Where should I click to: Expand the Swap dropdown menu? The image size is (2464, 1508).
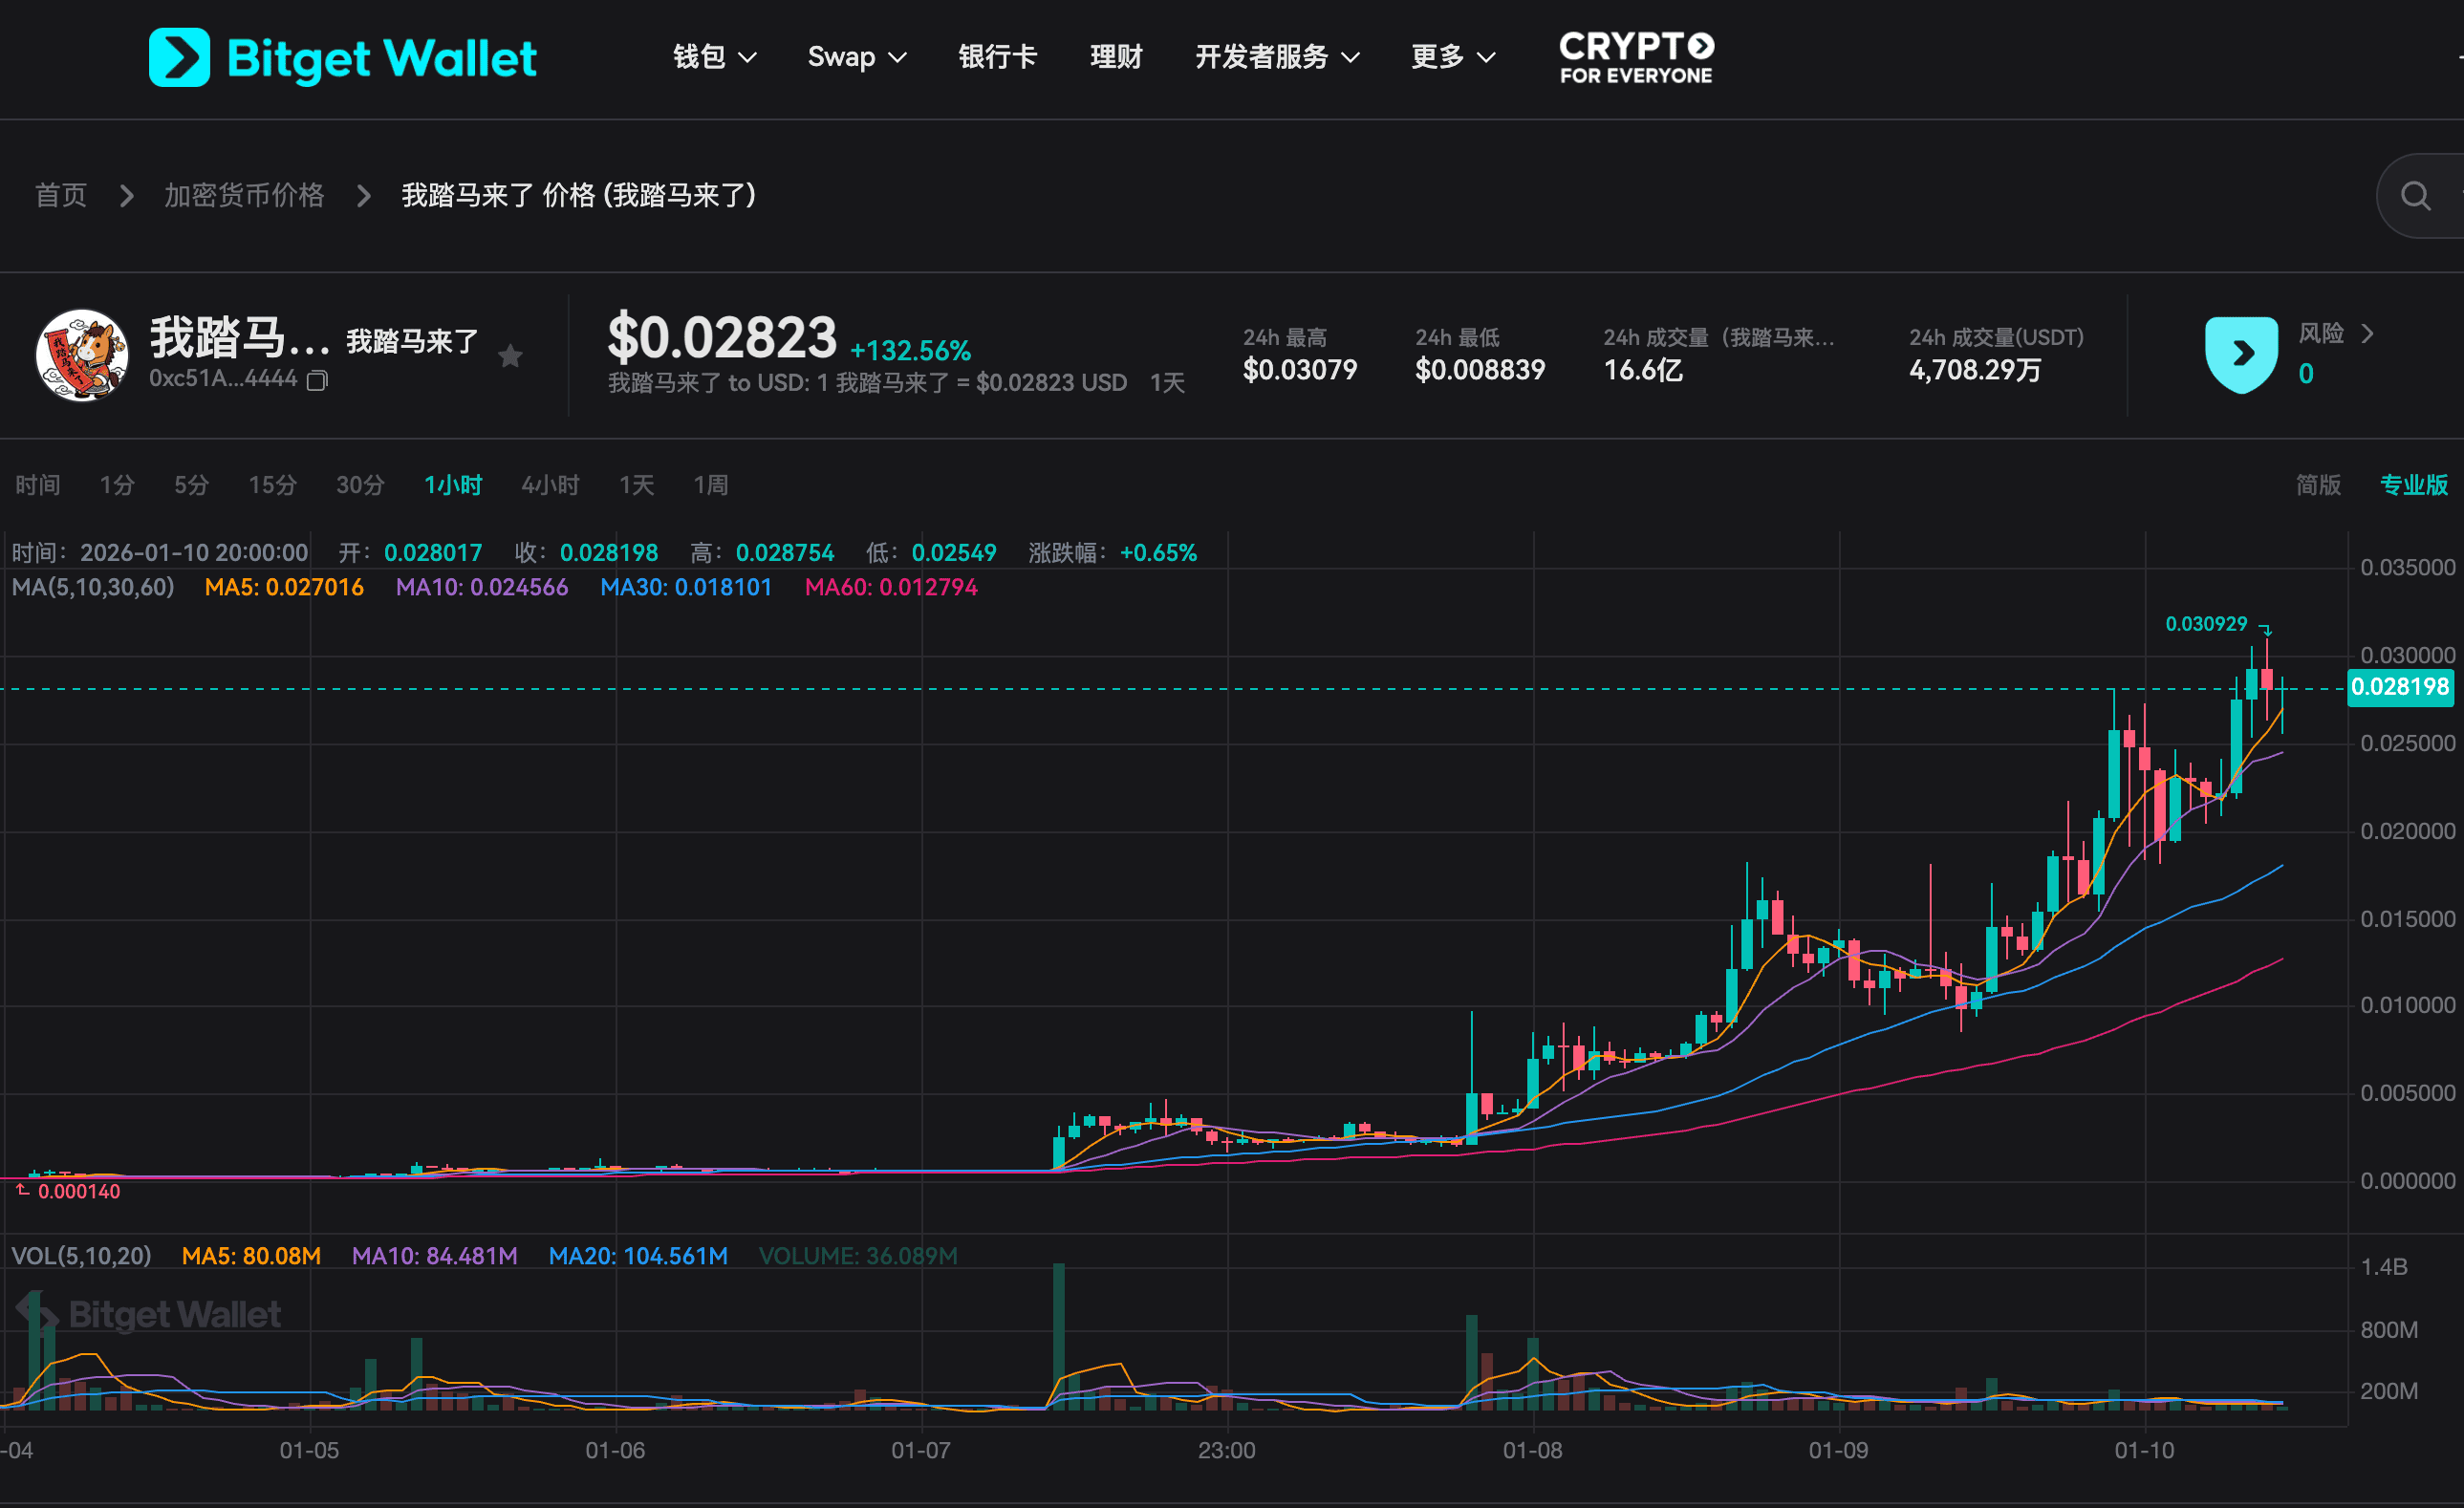[x=856, y=57]
